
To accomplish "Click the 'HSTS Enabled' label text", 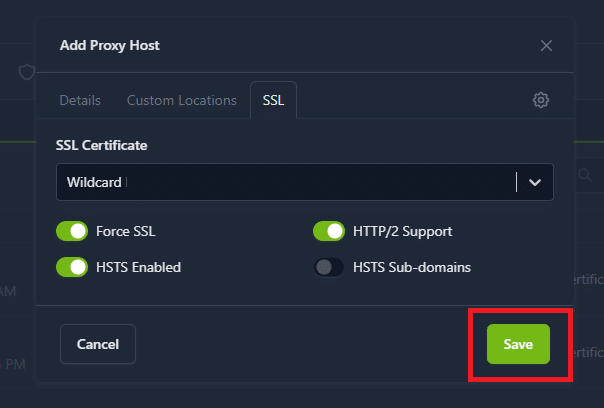I will (138, 267).
